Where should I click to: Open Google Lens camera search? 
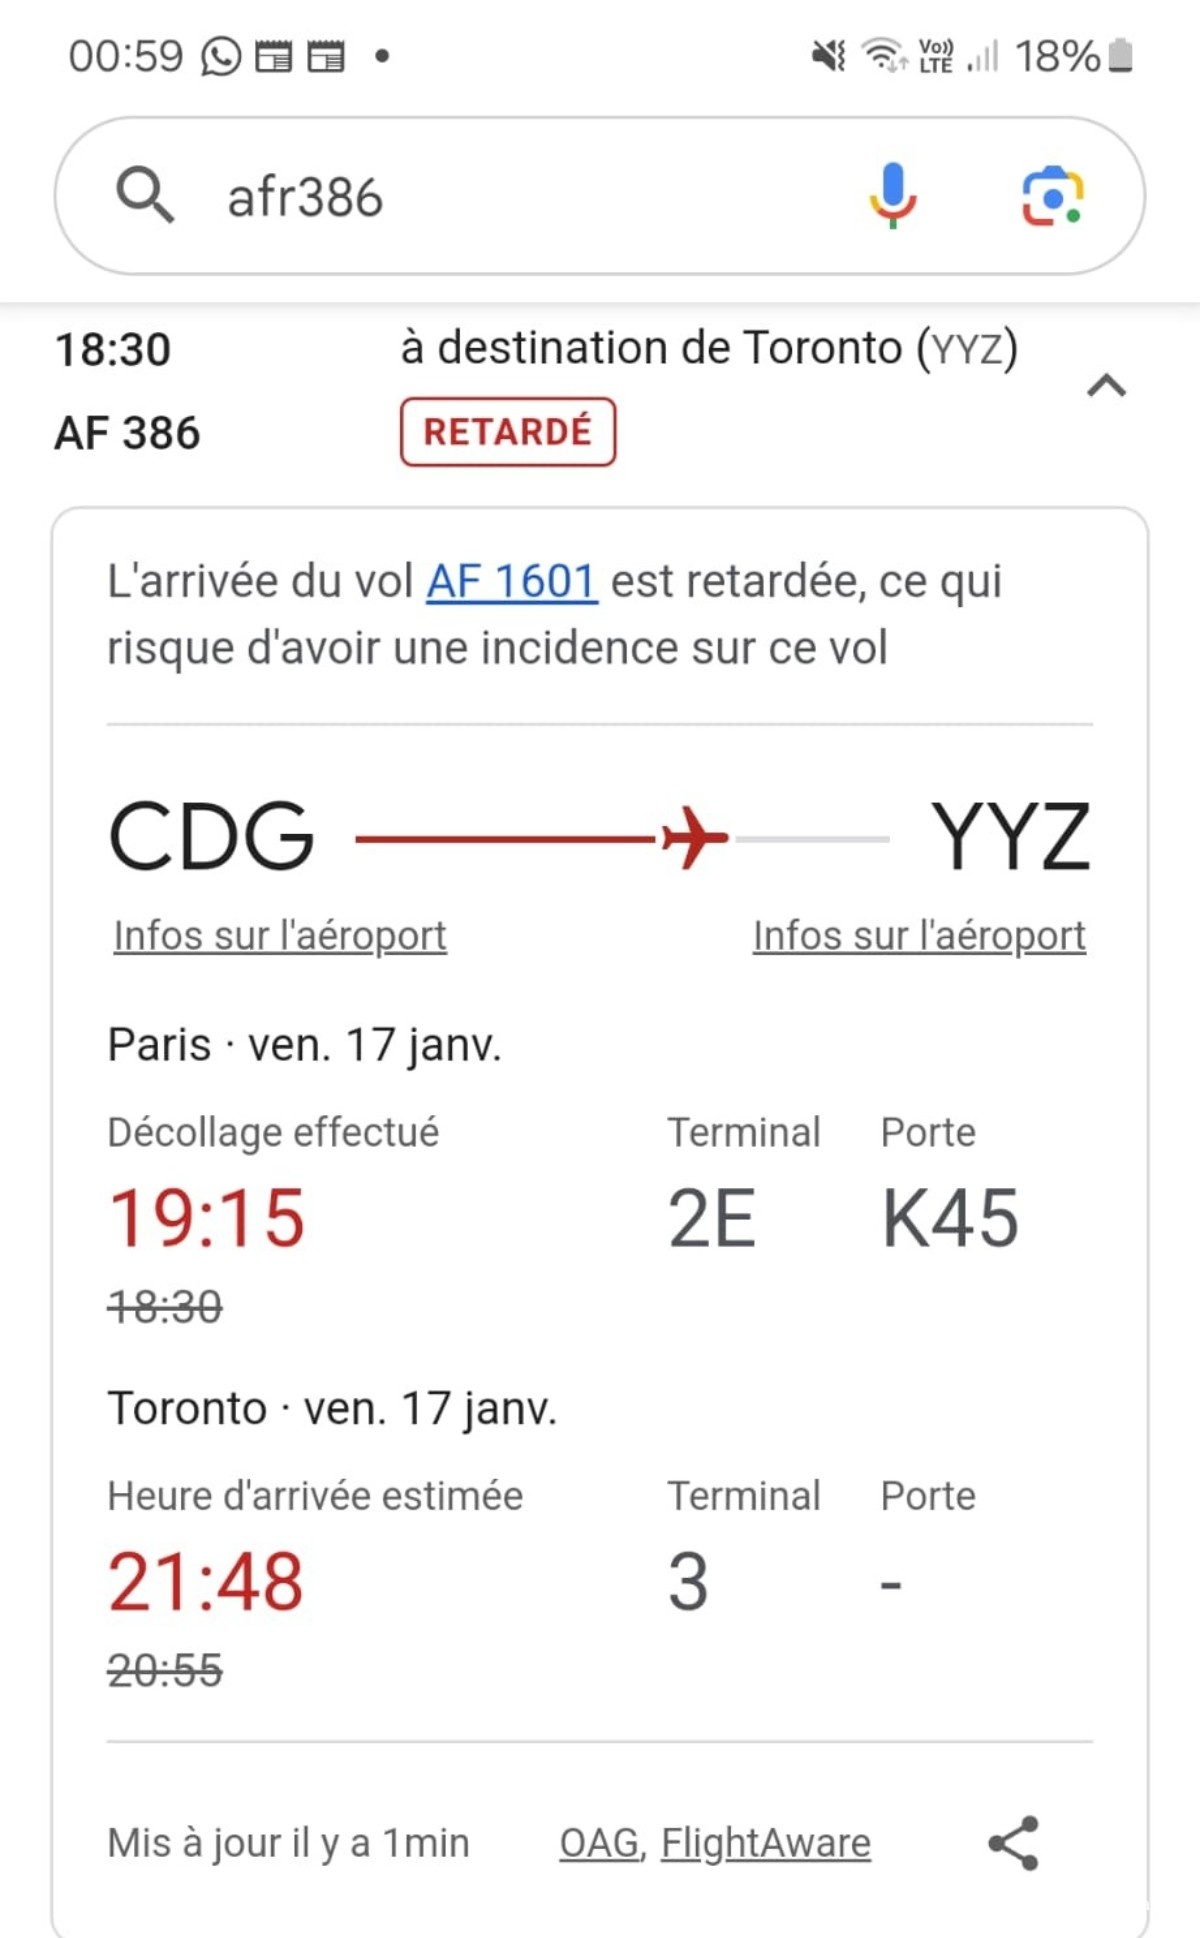1052,196
